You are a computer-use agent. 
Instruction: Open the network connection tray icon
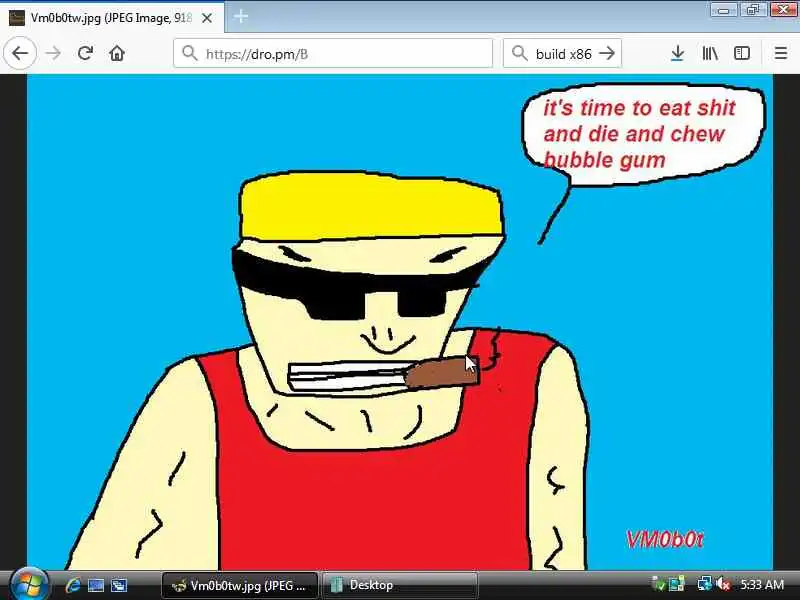coord(705,584)
